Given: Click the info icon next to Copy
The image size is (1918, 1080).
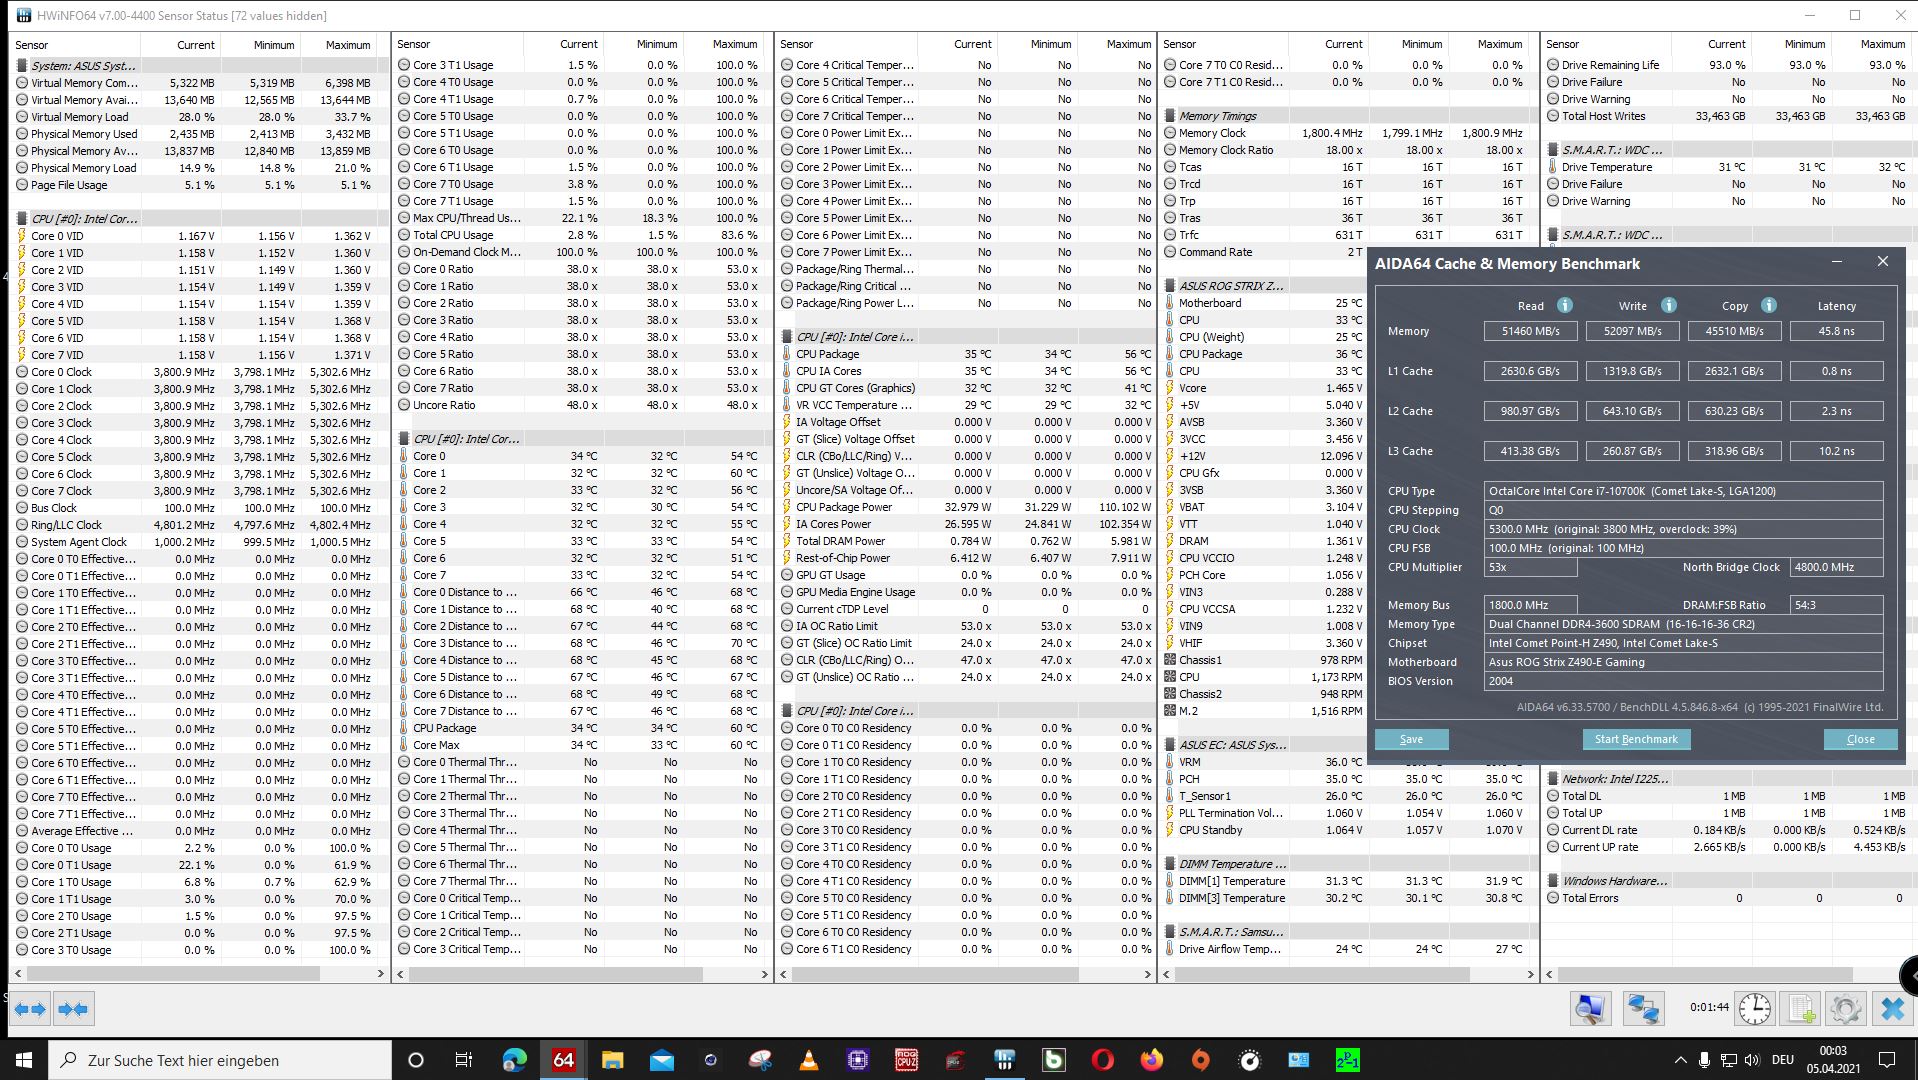Looking at the screenshot, I should pos(1768,305).
